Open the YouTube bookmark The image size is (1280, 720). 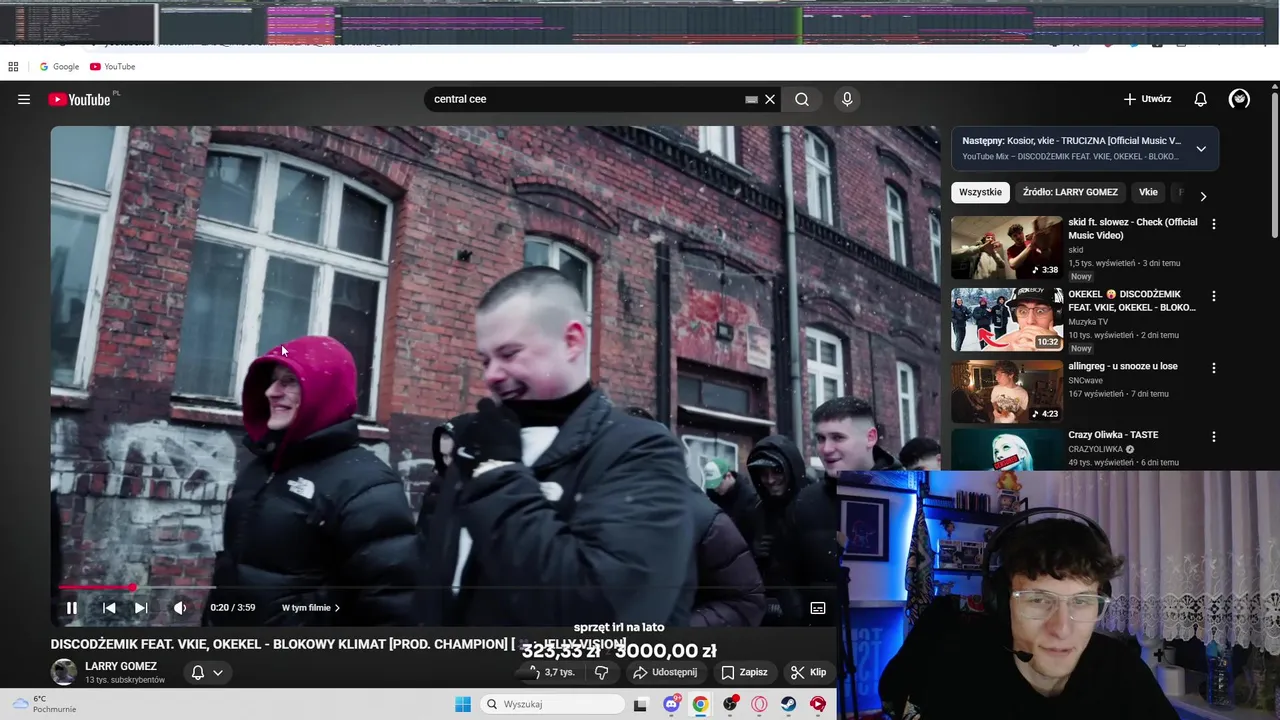[x=112, y=66]
